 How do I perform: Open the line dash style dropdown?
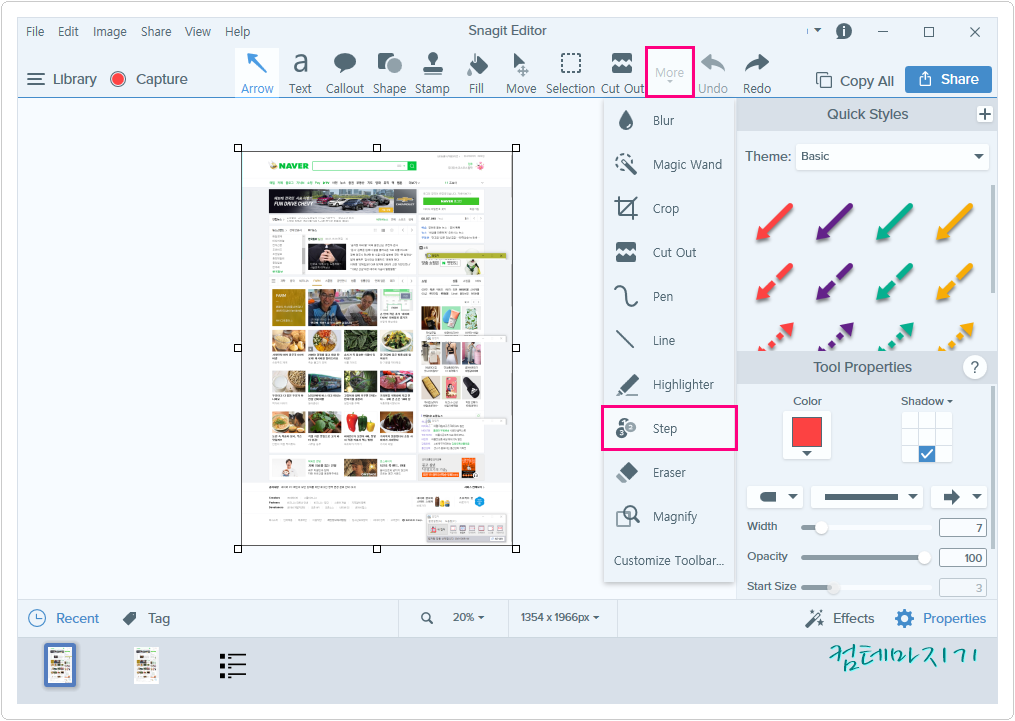point(867,497)
